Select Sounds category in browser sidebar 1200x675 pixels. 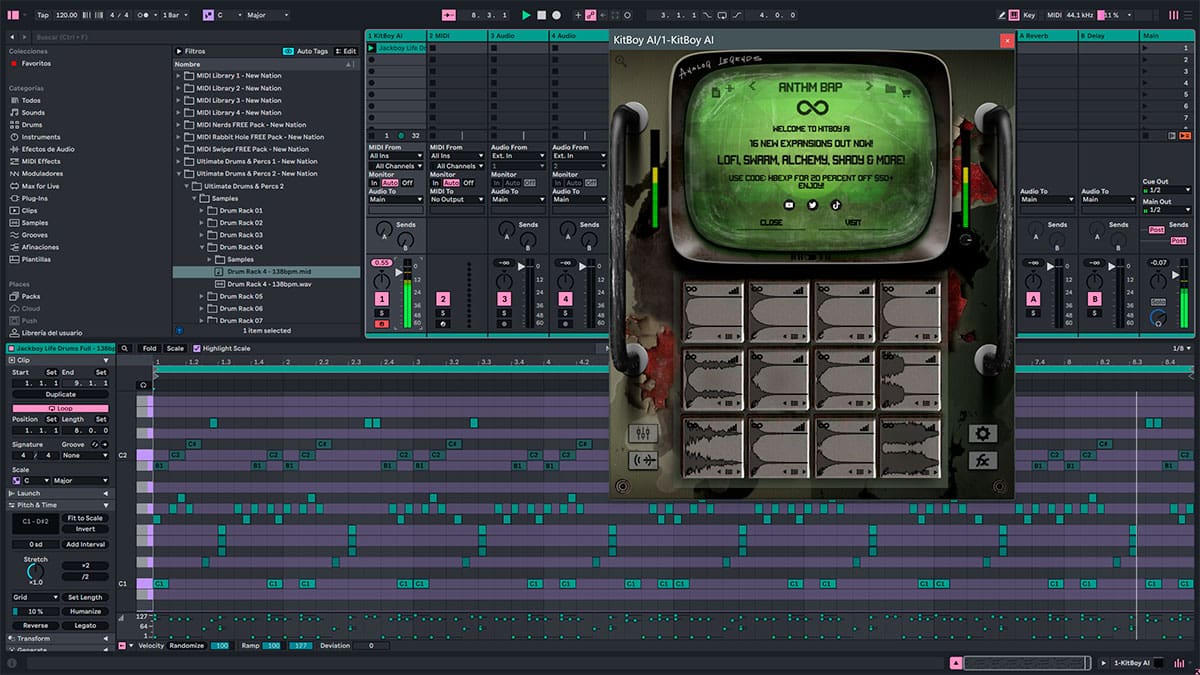[33, 112]
